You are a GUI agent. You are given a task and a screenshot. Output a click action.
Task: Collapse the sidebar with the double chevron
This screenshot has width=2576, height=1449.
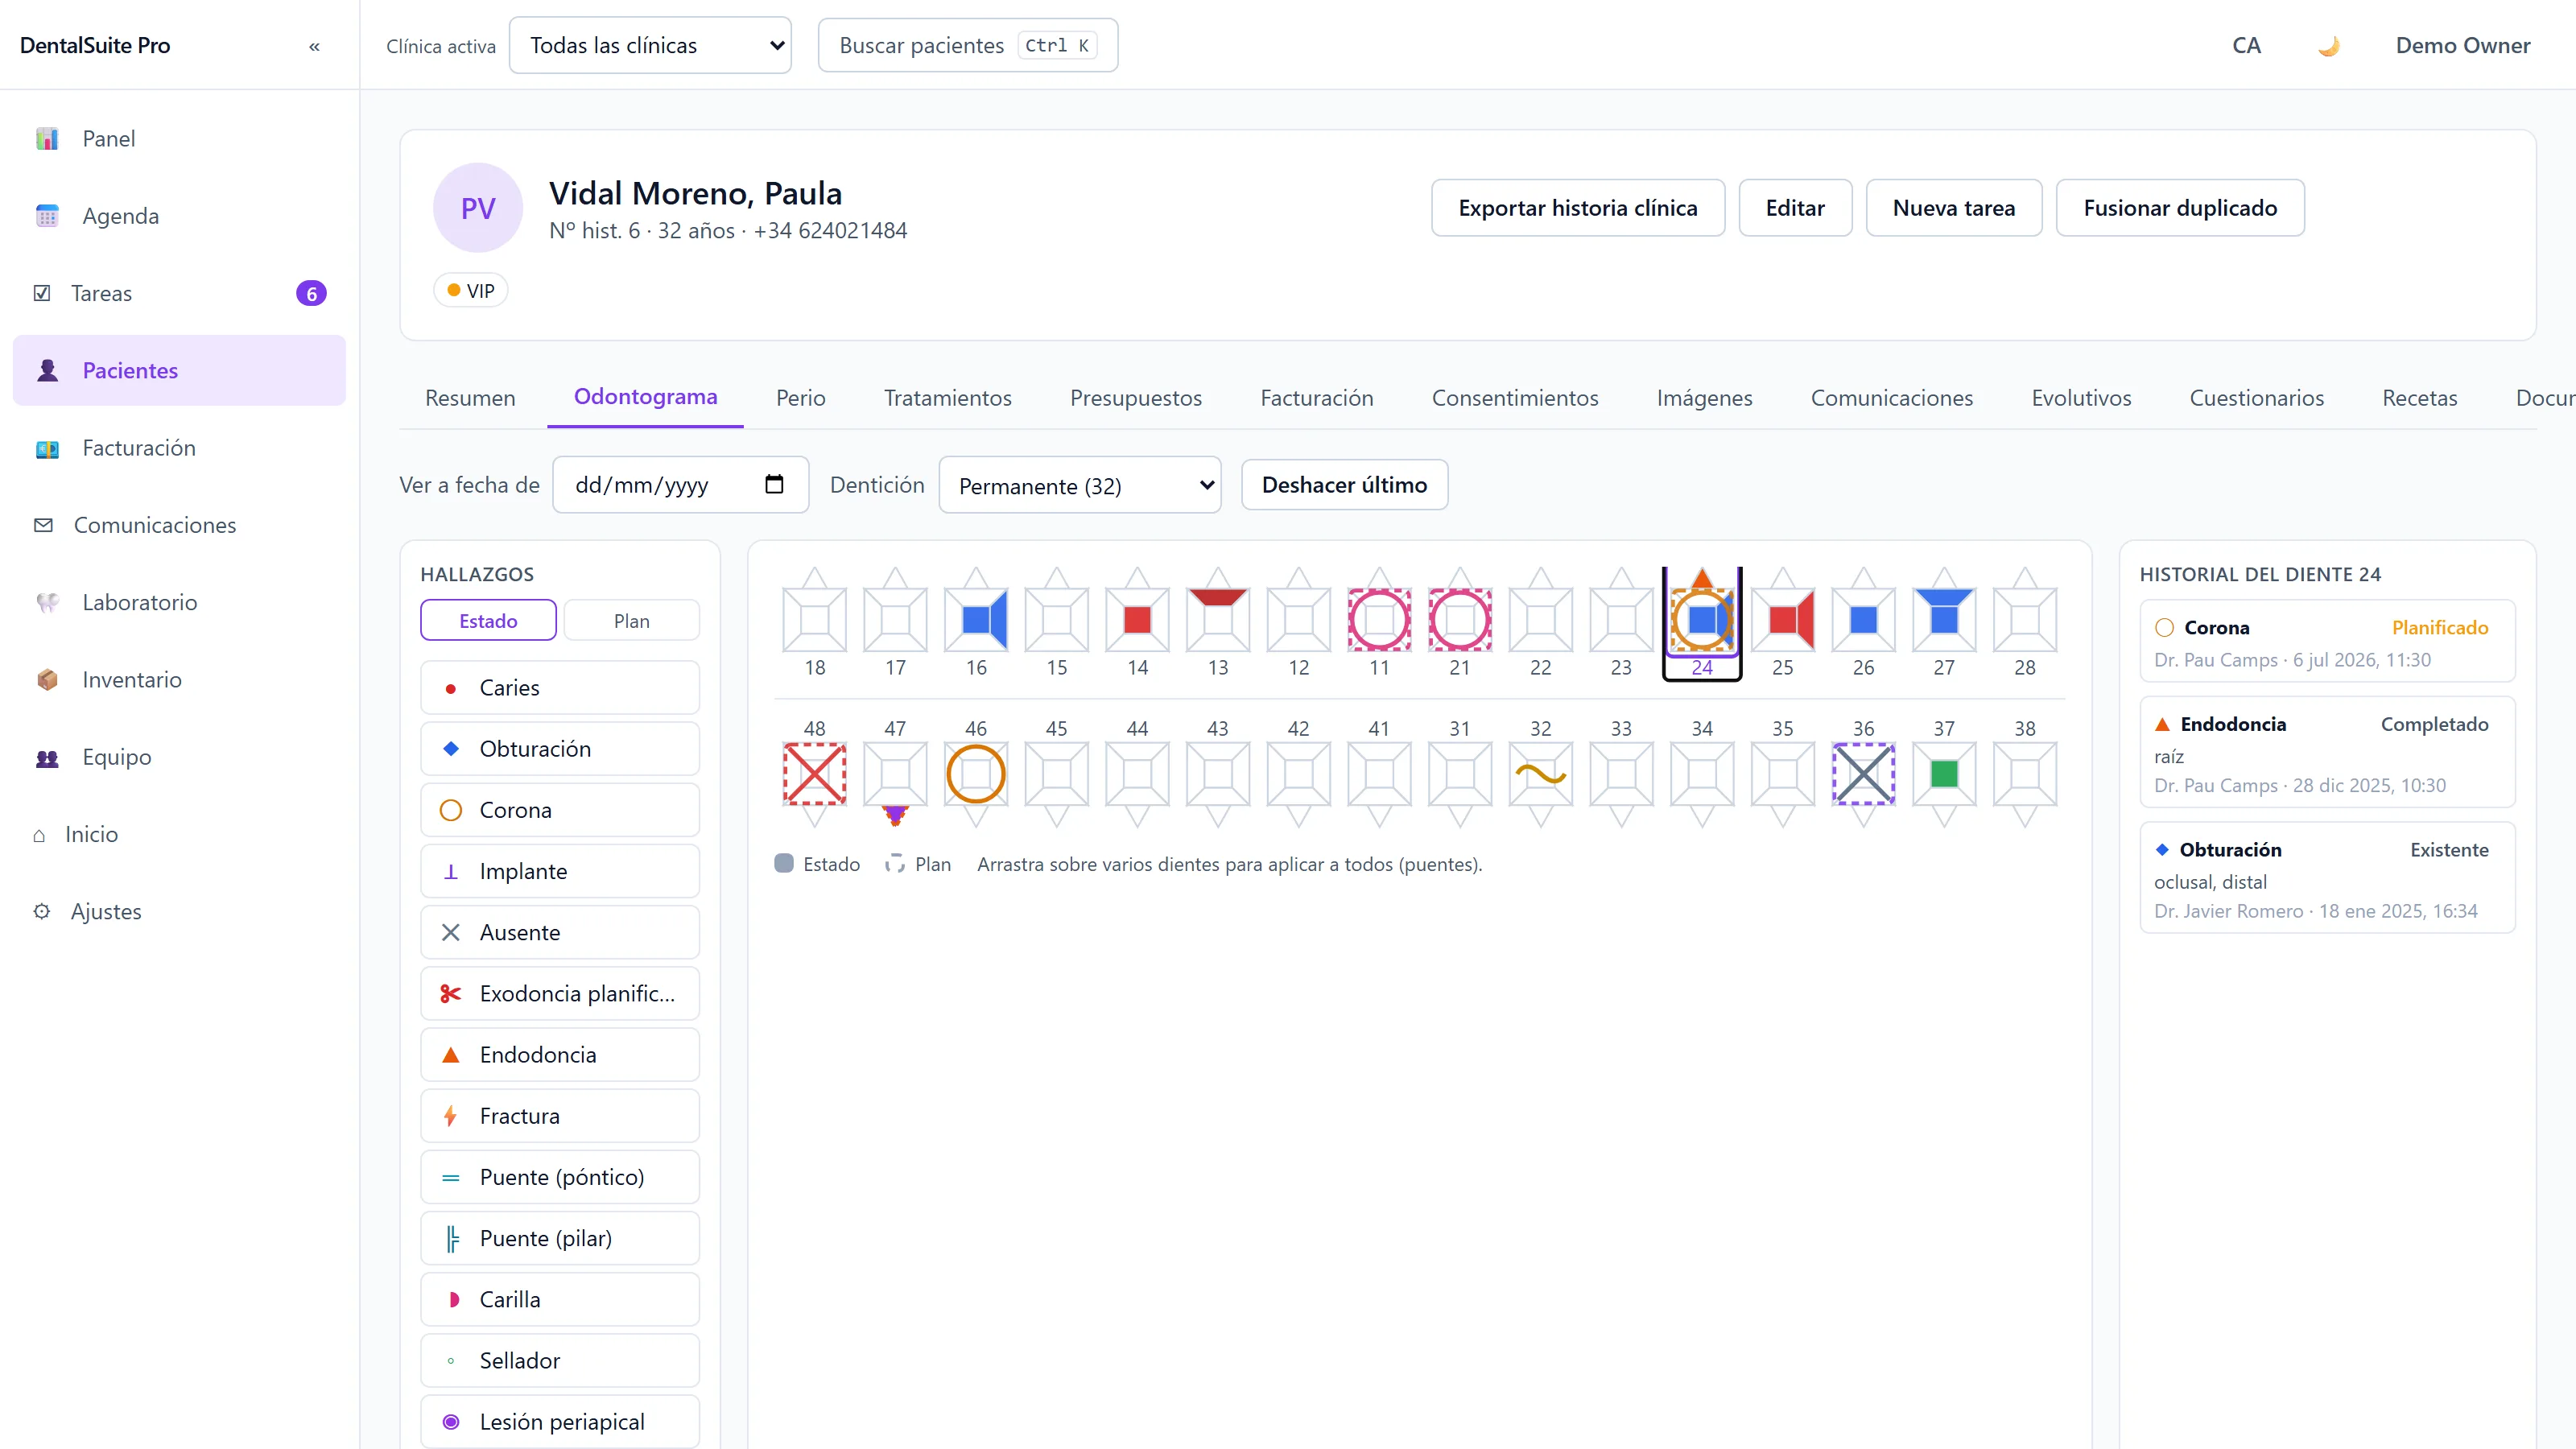(x=314, y=46)
